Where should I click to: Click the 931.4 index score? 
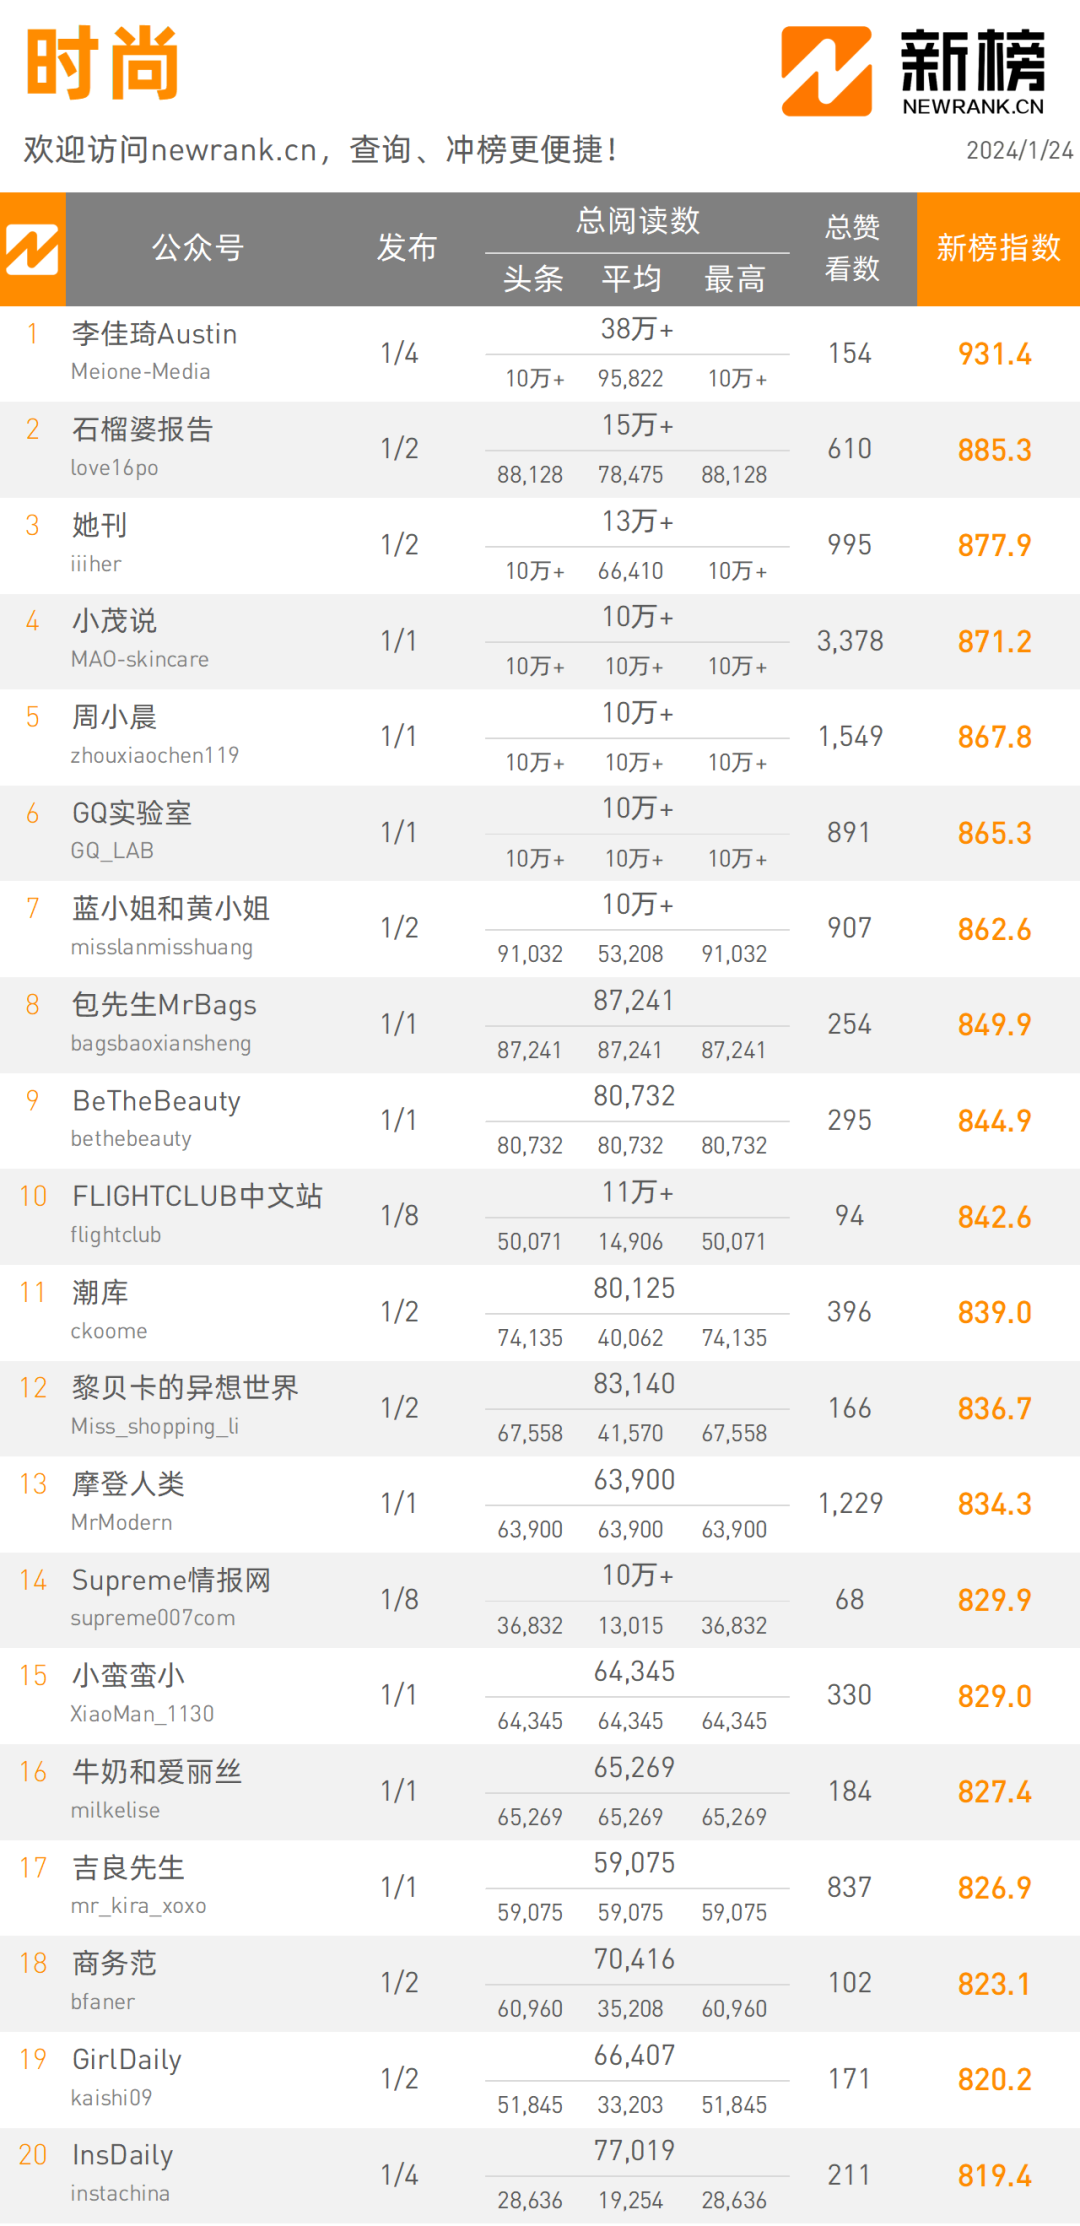pyautogui.click(x=995, y=354)
